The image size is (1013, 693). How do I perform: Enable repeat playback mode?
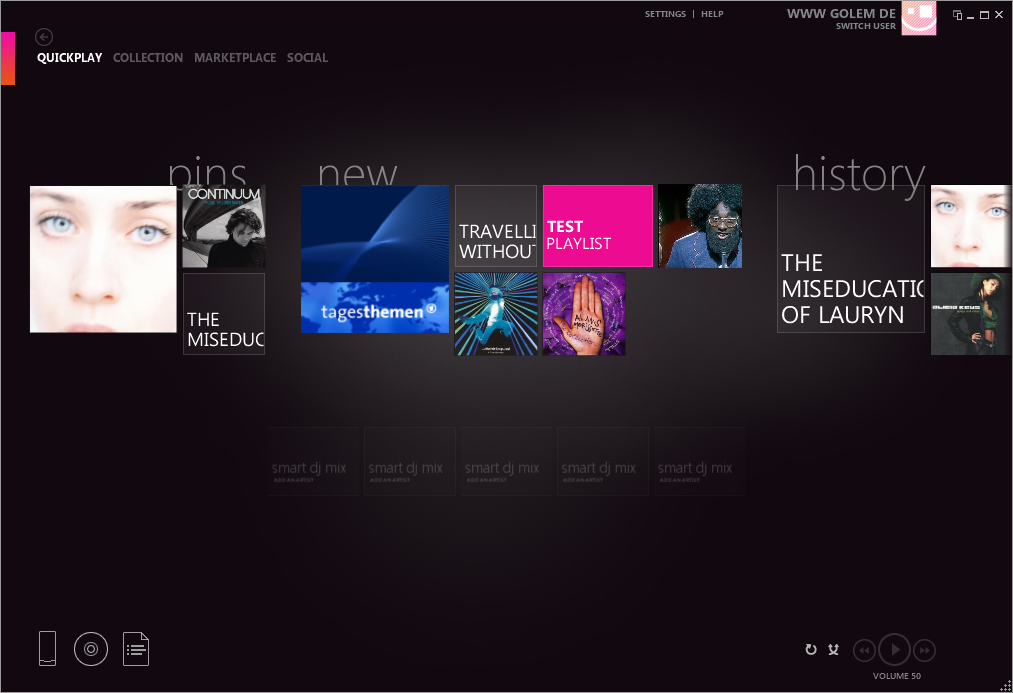click(811, 650)
